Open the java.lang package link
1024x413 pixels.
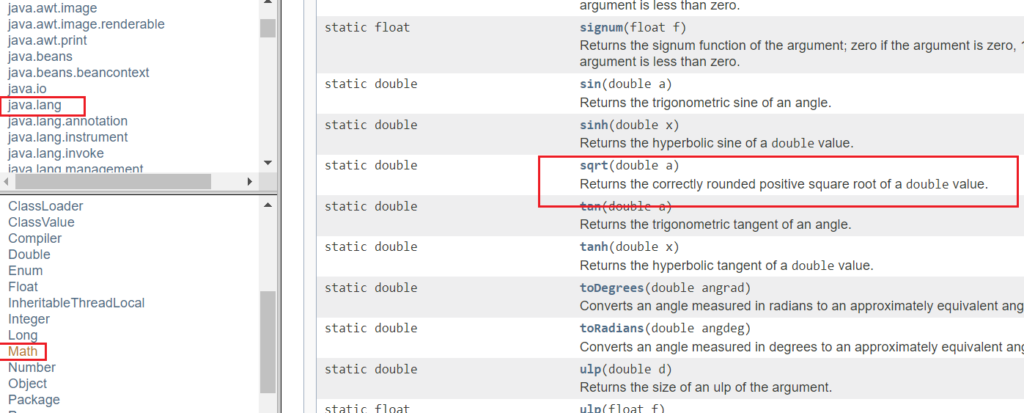point(35,105)
